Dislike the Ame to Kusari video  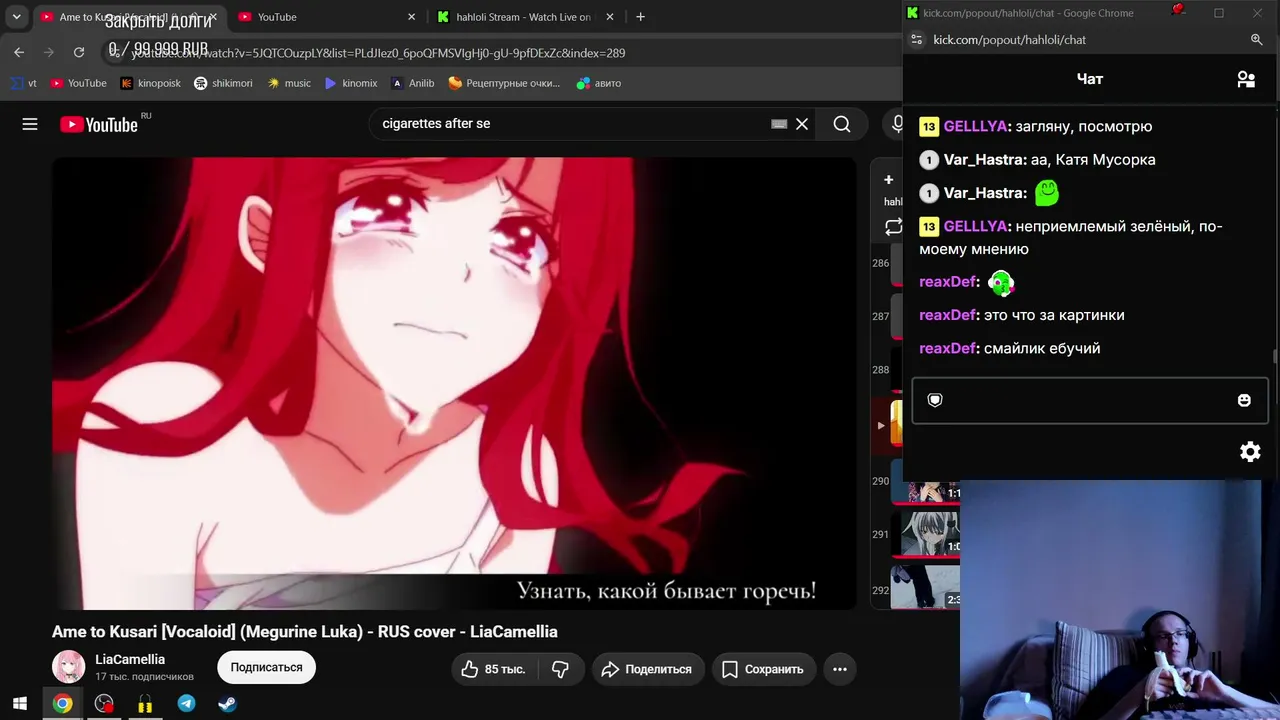(x=560, y=669)
